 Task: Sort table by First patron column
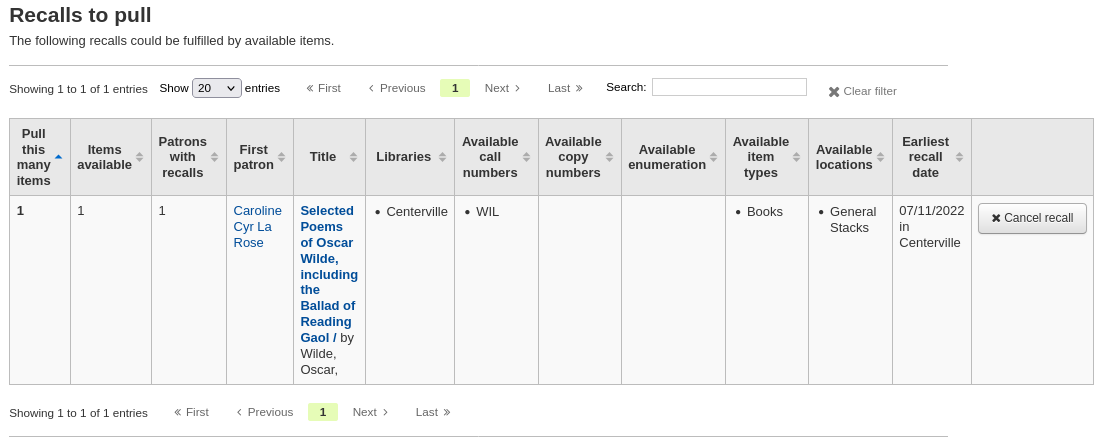coord(281,157)
